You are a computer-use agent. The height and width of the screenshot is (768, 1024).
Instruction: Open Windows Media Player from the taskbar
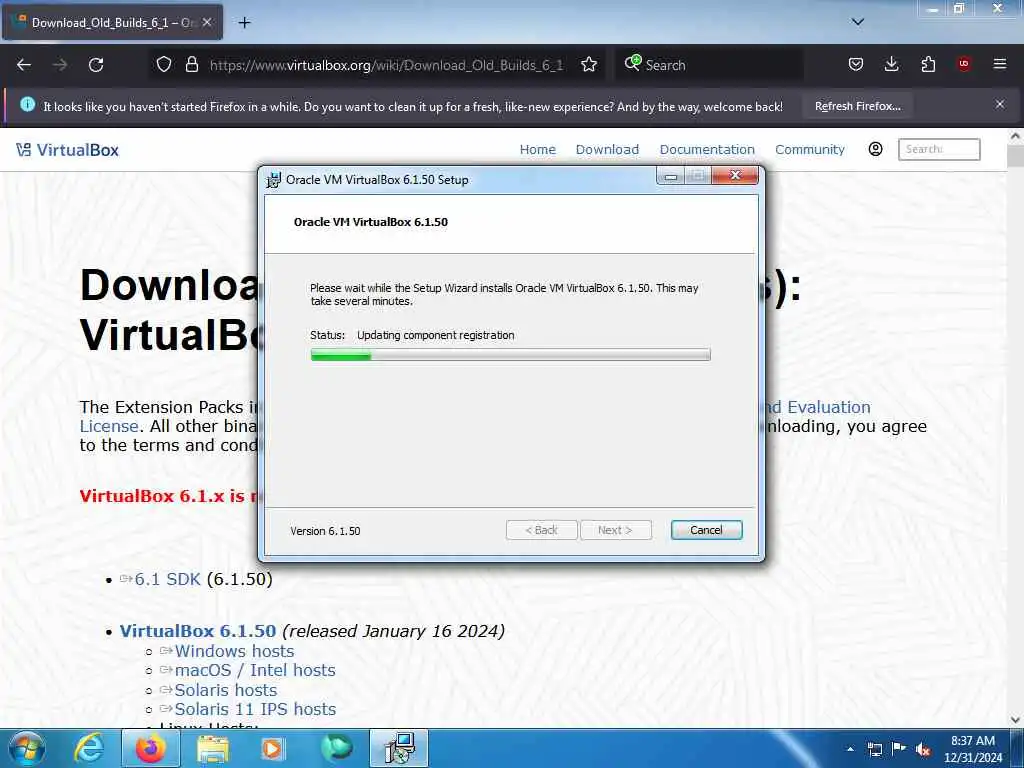click(272, 748)
